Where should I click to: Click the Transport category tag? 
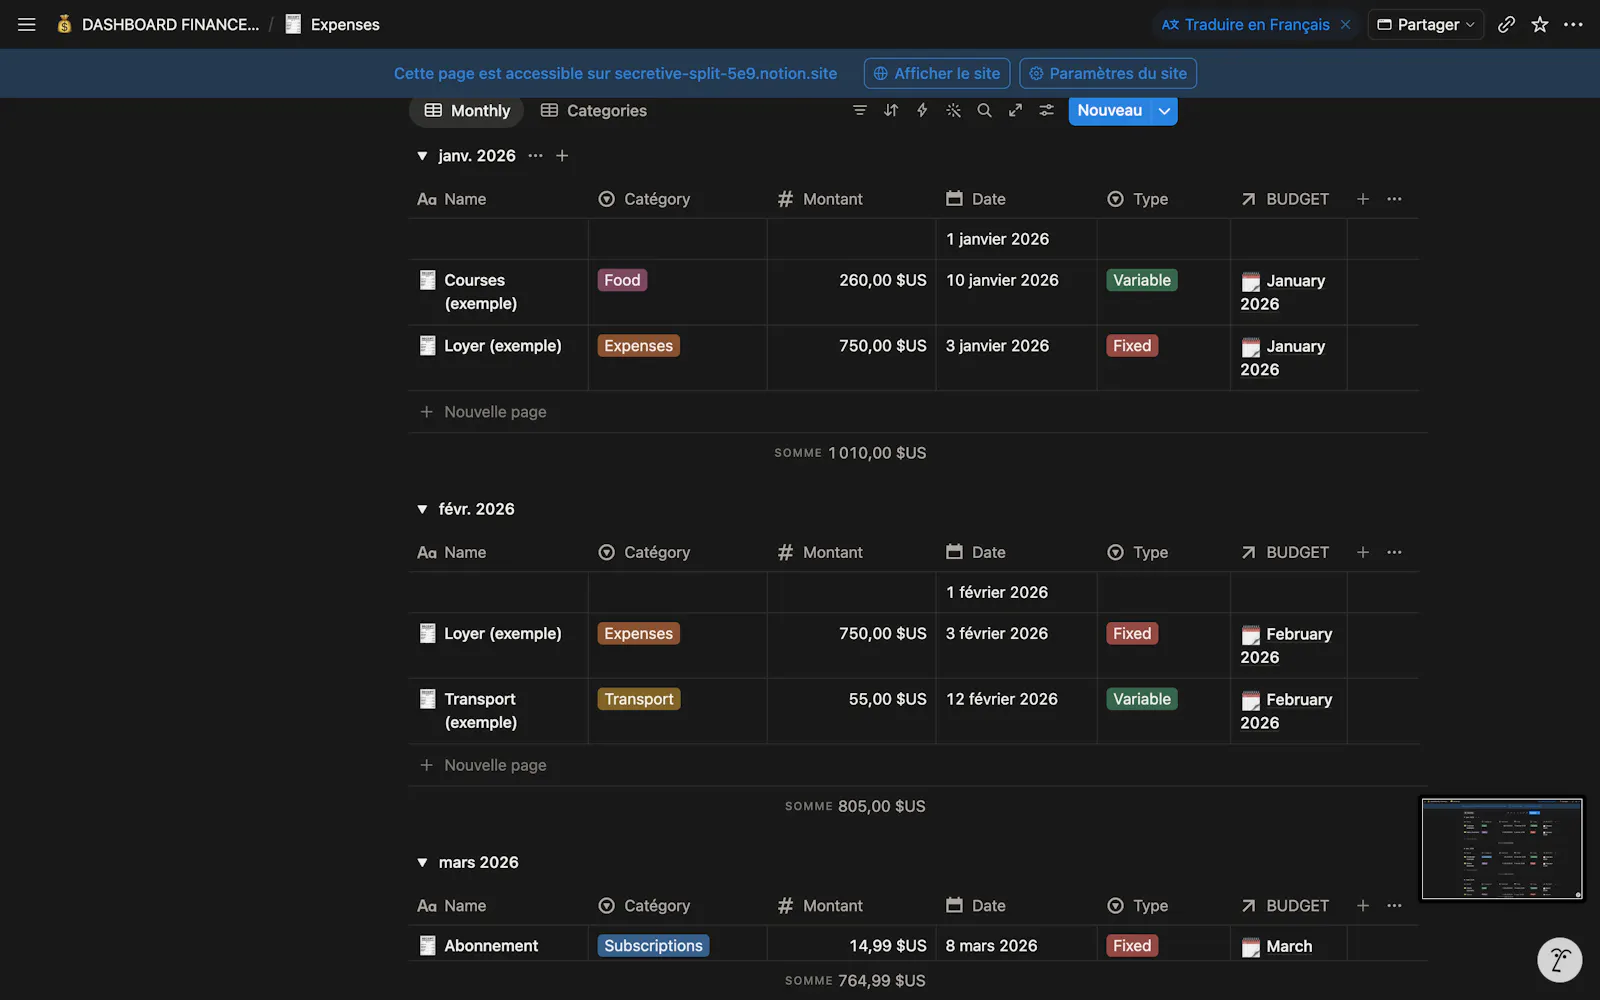(639, 699)
